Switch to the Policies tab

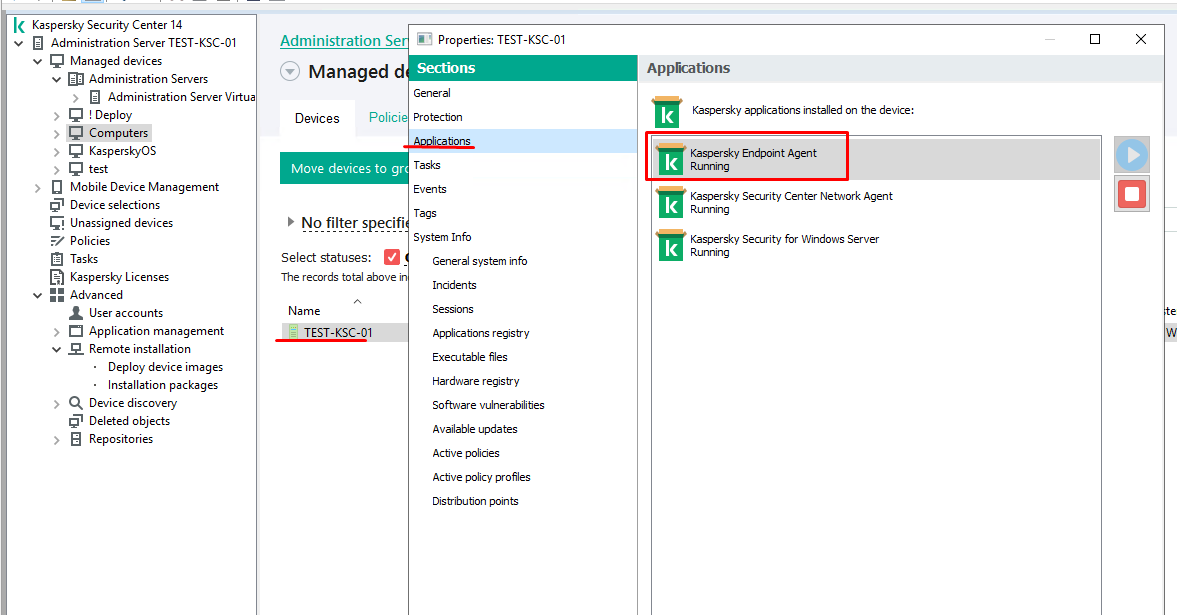[388, 118]
